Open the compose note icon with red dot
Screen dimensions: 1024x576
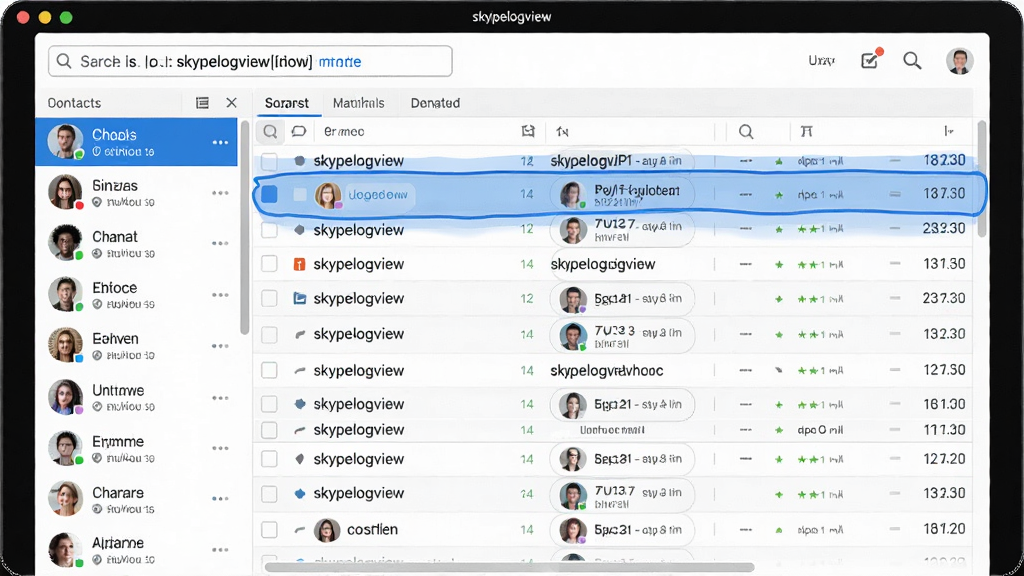click(871, 60)
